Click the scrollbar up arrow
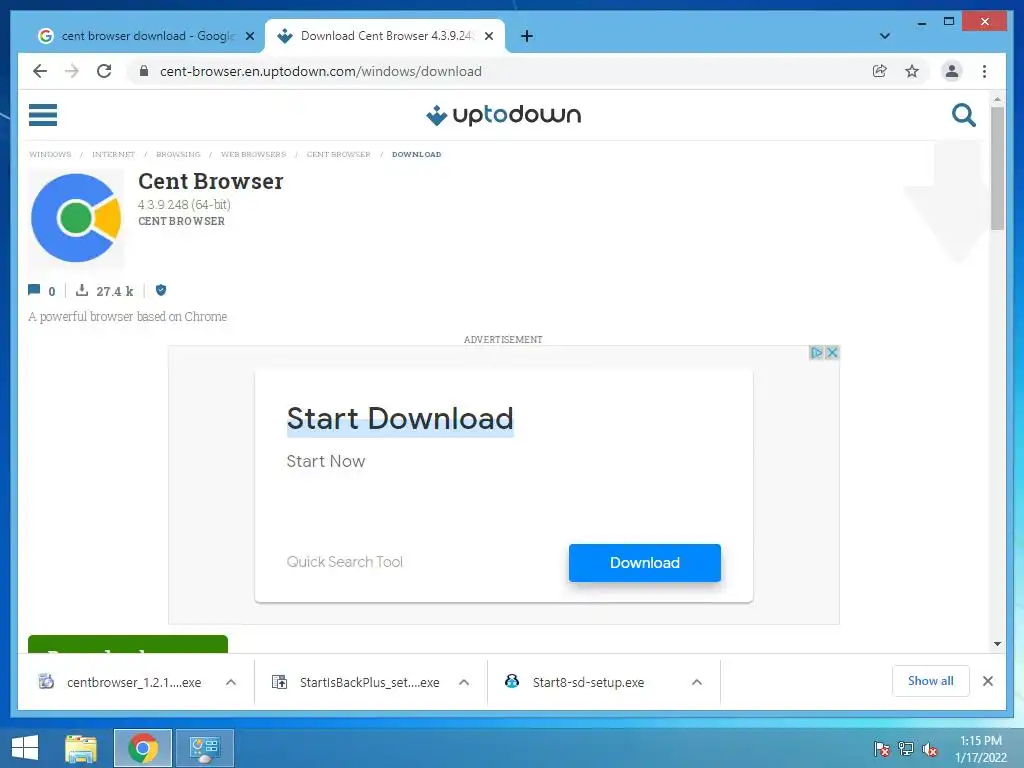Image resolution: width=1024 pixels, height=768 pixels. point(997,99)
